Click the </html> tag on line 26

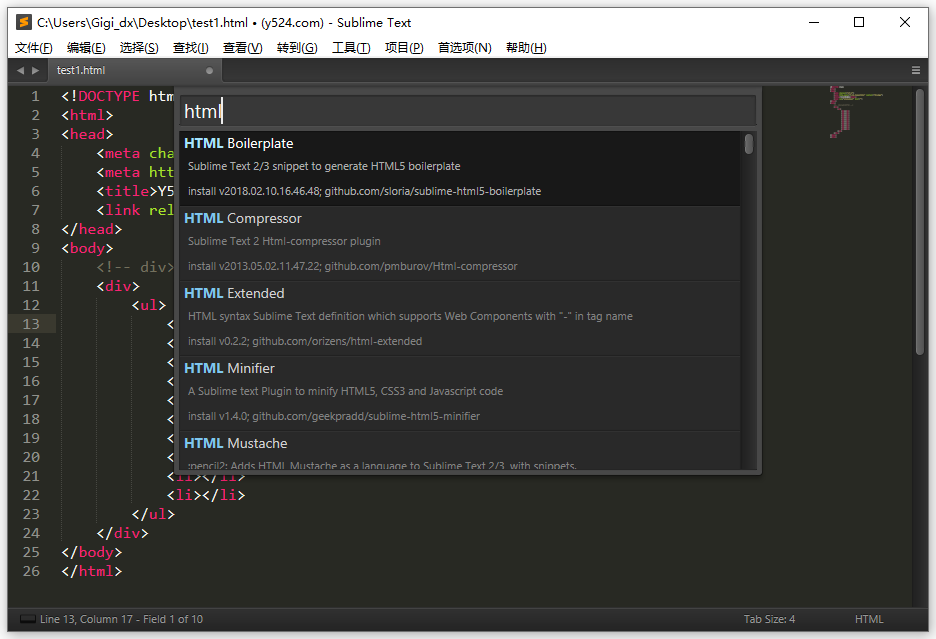click(91, 571)
